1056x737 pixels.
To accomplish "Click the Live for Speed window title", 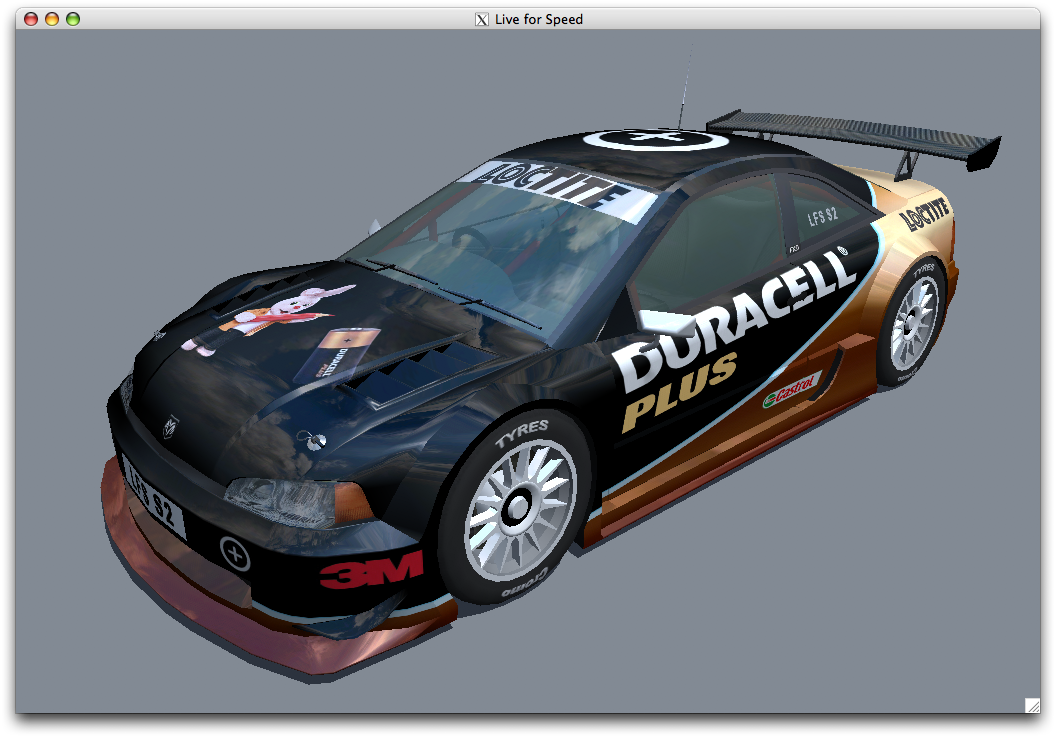I will pyautogui.click(x=539, y=20).
